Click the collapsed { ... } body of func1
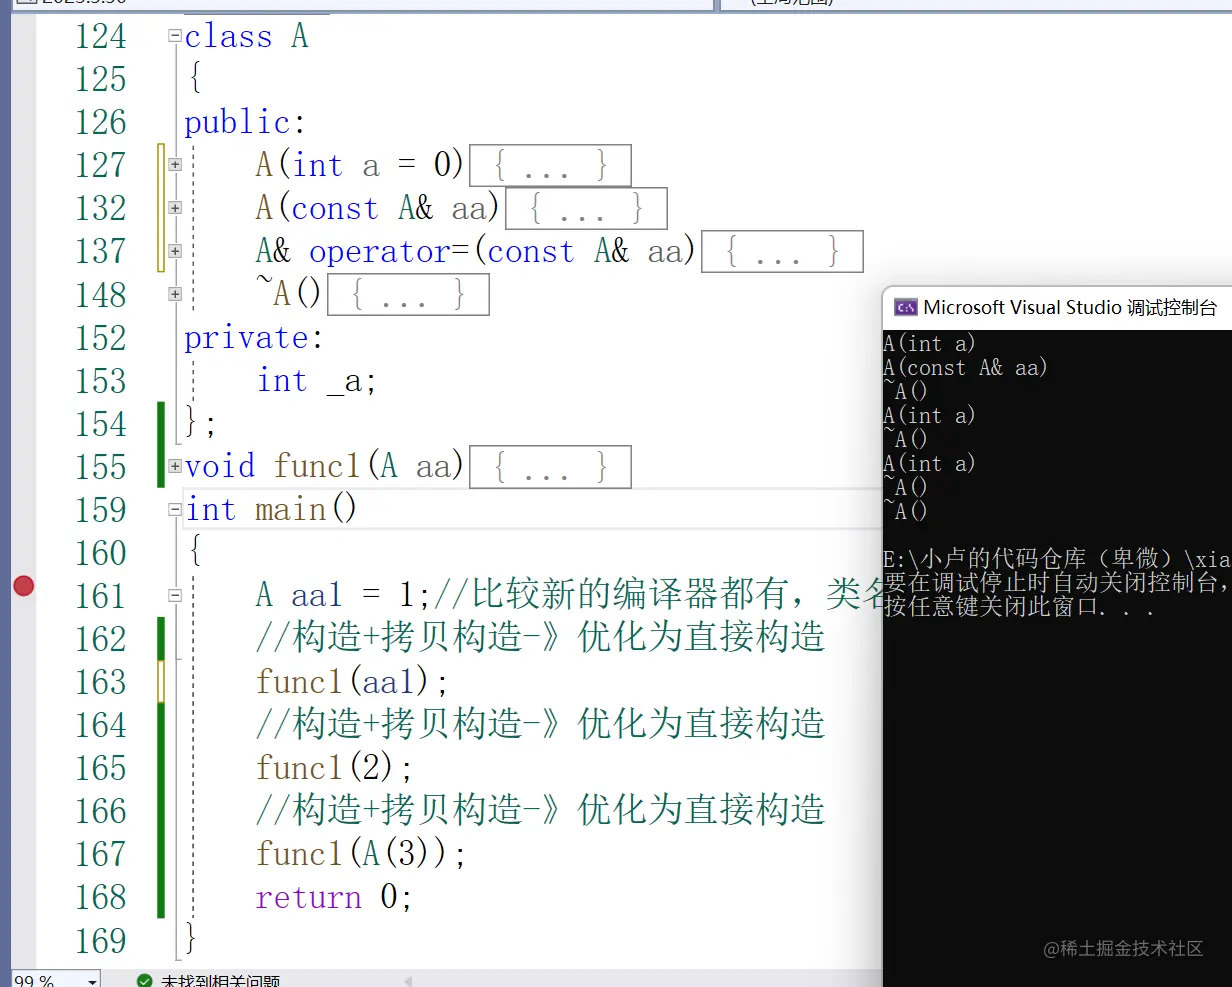Viewport: 1232px width, 987px height. click(550, 466)
